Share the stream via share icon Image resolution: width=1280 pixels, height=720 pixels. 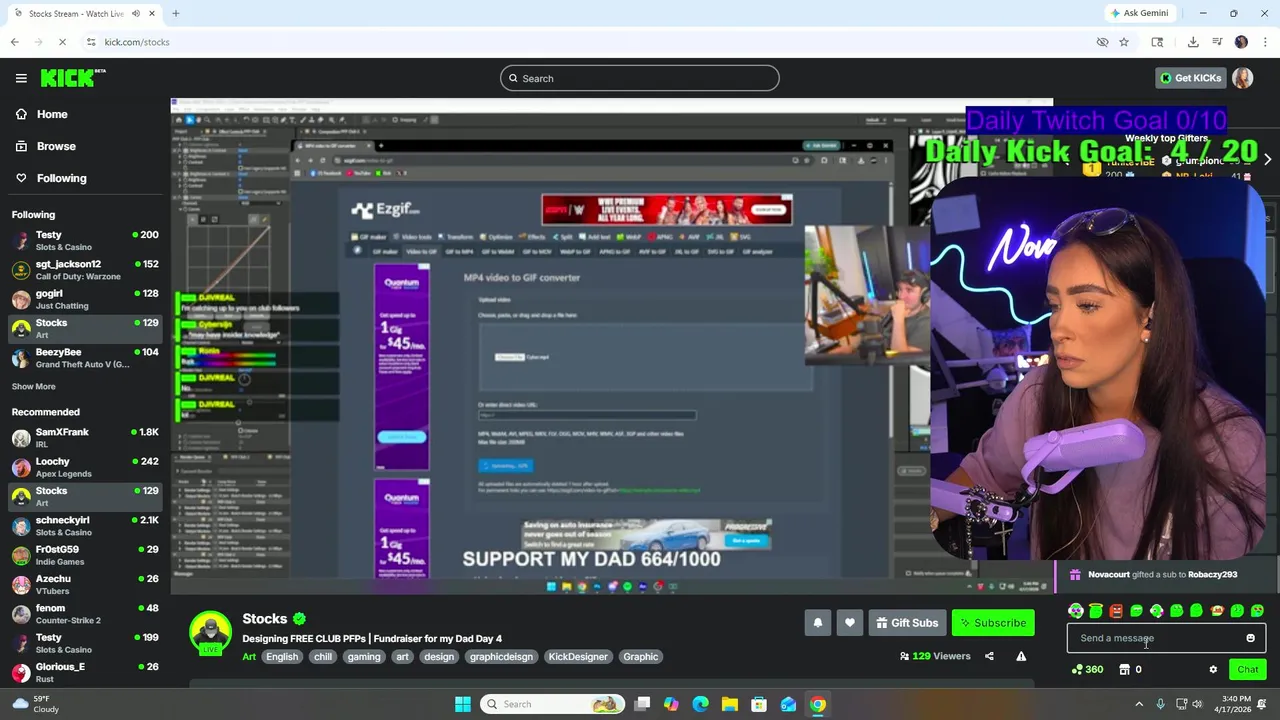coord(989,656)
